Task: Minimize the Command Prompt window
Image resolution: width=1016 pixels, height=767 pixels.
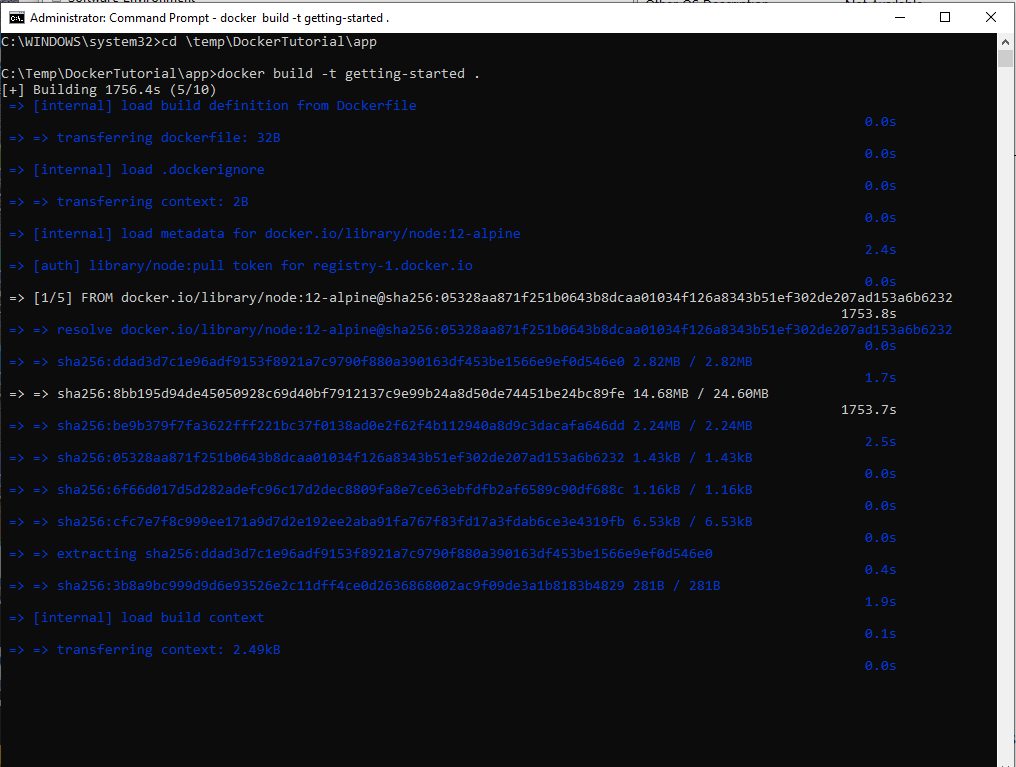Action: click(899, 17)
